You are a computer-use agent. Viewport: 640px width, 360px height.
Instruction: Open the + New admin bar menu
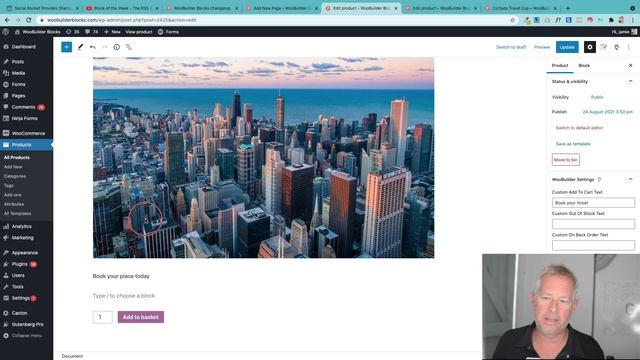(x=112, y=31)
